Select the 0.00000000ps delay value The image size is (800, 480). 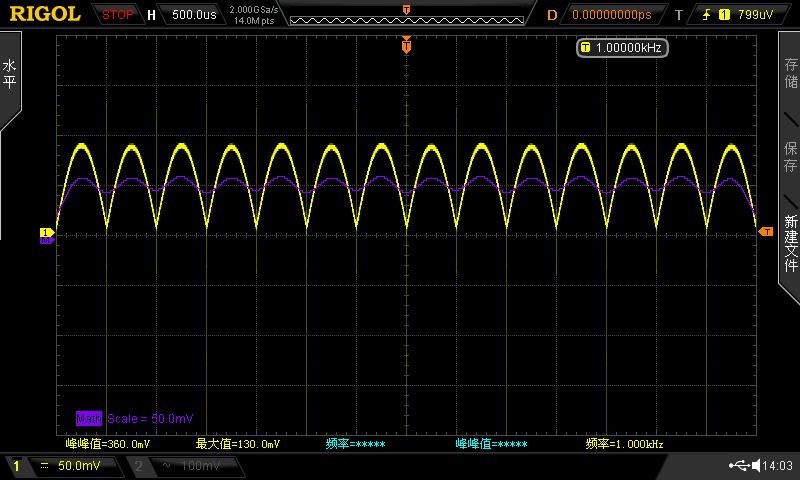(612, 15)
